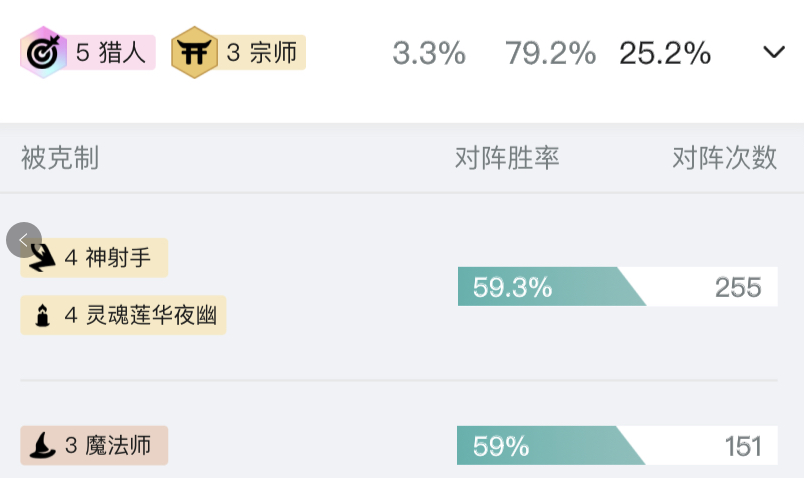Click the 灵魂莲华夜幽 candle icon
This screenshot has height=478, width=804.
tap(42, 316)
